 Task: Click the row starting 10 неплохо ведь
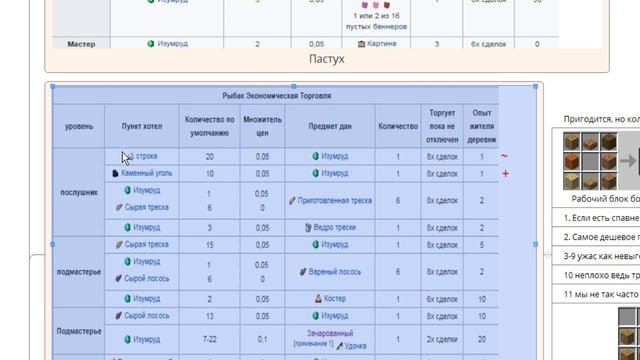[596, 276]
